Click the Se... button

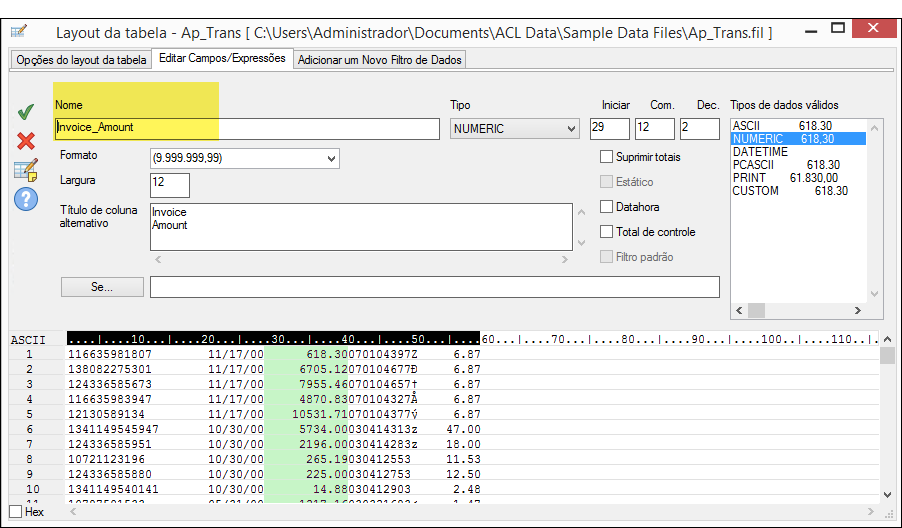(102, 287)
